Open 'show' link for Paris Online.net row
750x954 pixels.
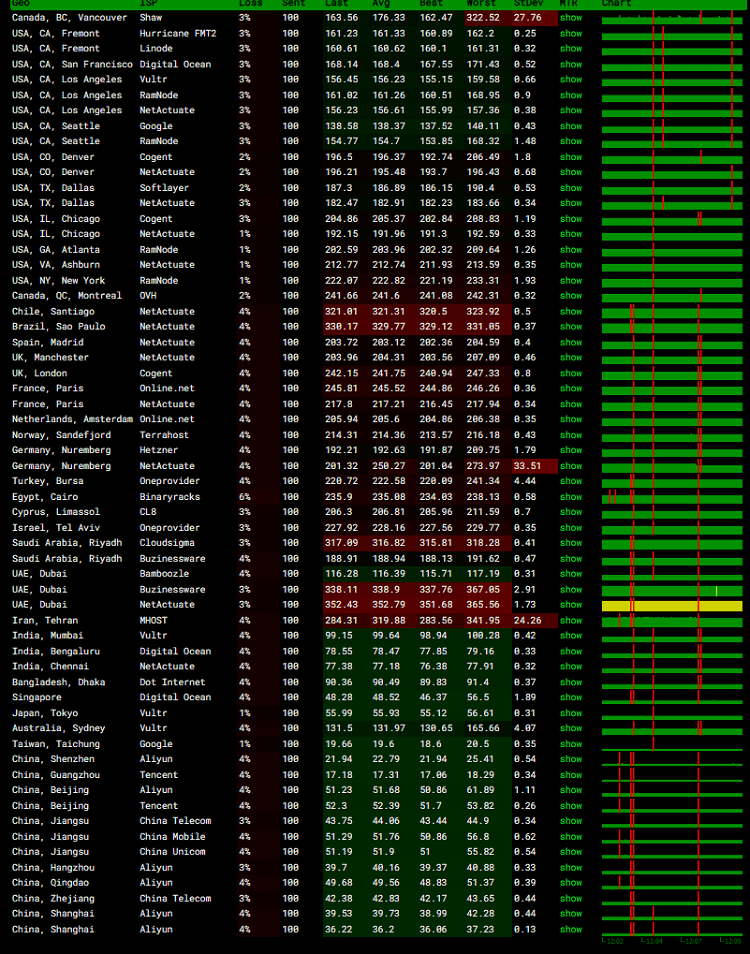click(x=571, y=389)
